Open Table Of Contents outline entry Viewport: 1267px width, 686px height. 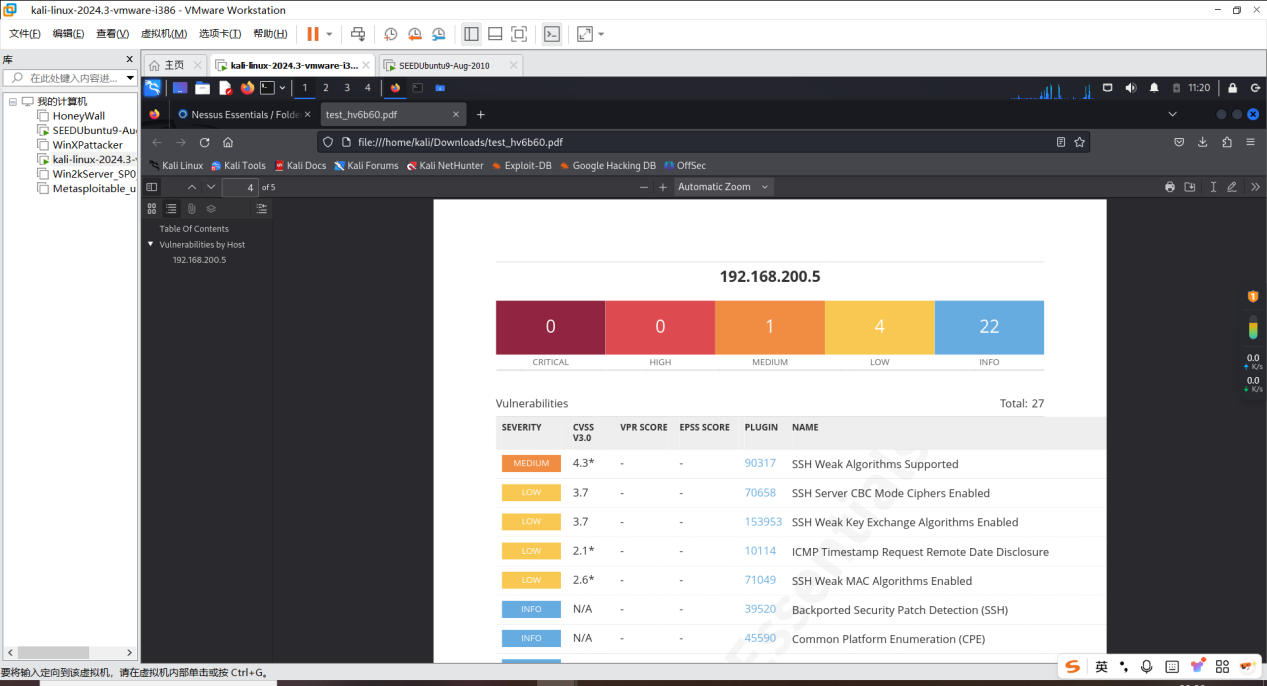click(194, 229)
